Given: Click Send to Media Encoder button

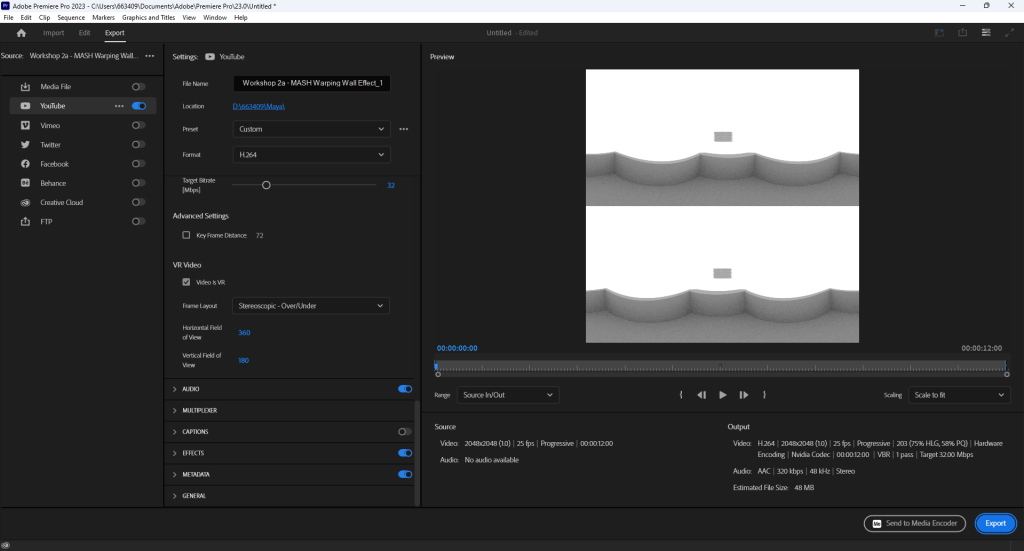Looking at the screenshot, I should coord(916,523).
